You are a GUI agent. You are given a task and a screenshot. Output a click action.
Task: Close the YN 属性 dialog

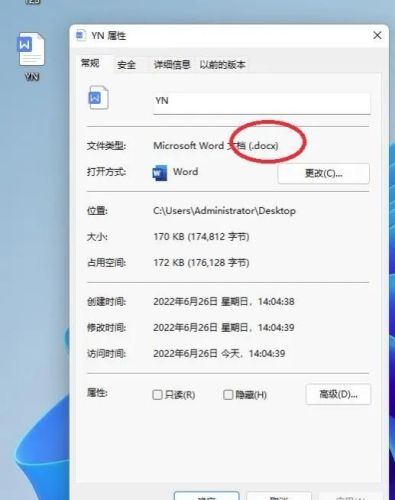point(377,35)
